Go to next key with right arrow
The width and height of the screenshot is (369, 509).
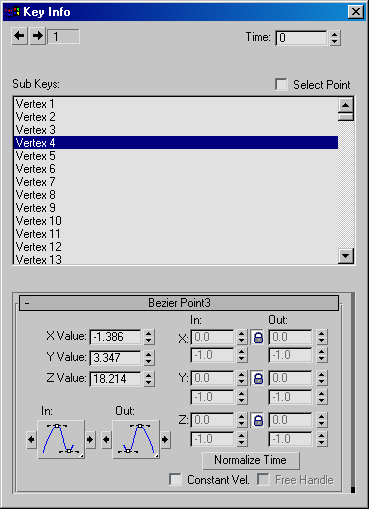pos(38,36)
